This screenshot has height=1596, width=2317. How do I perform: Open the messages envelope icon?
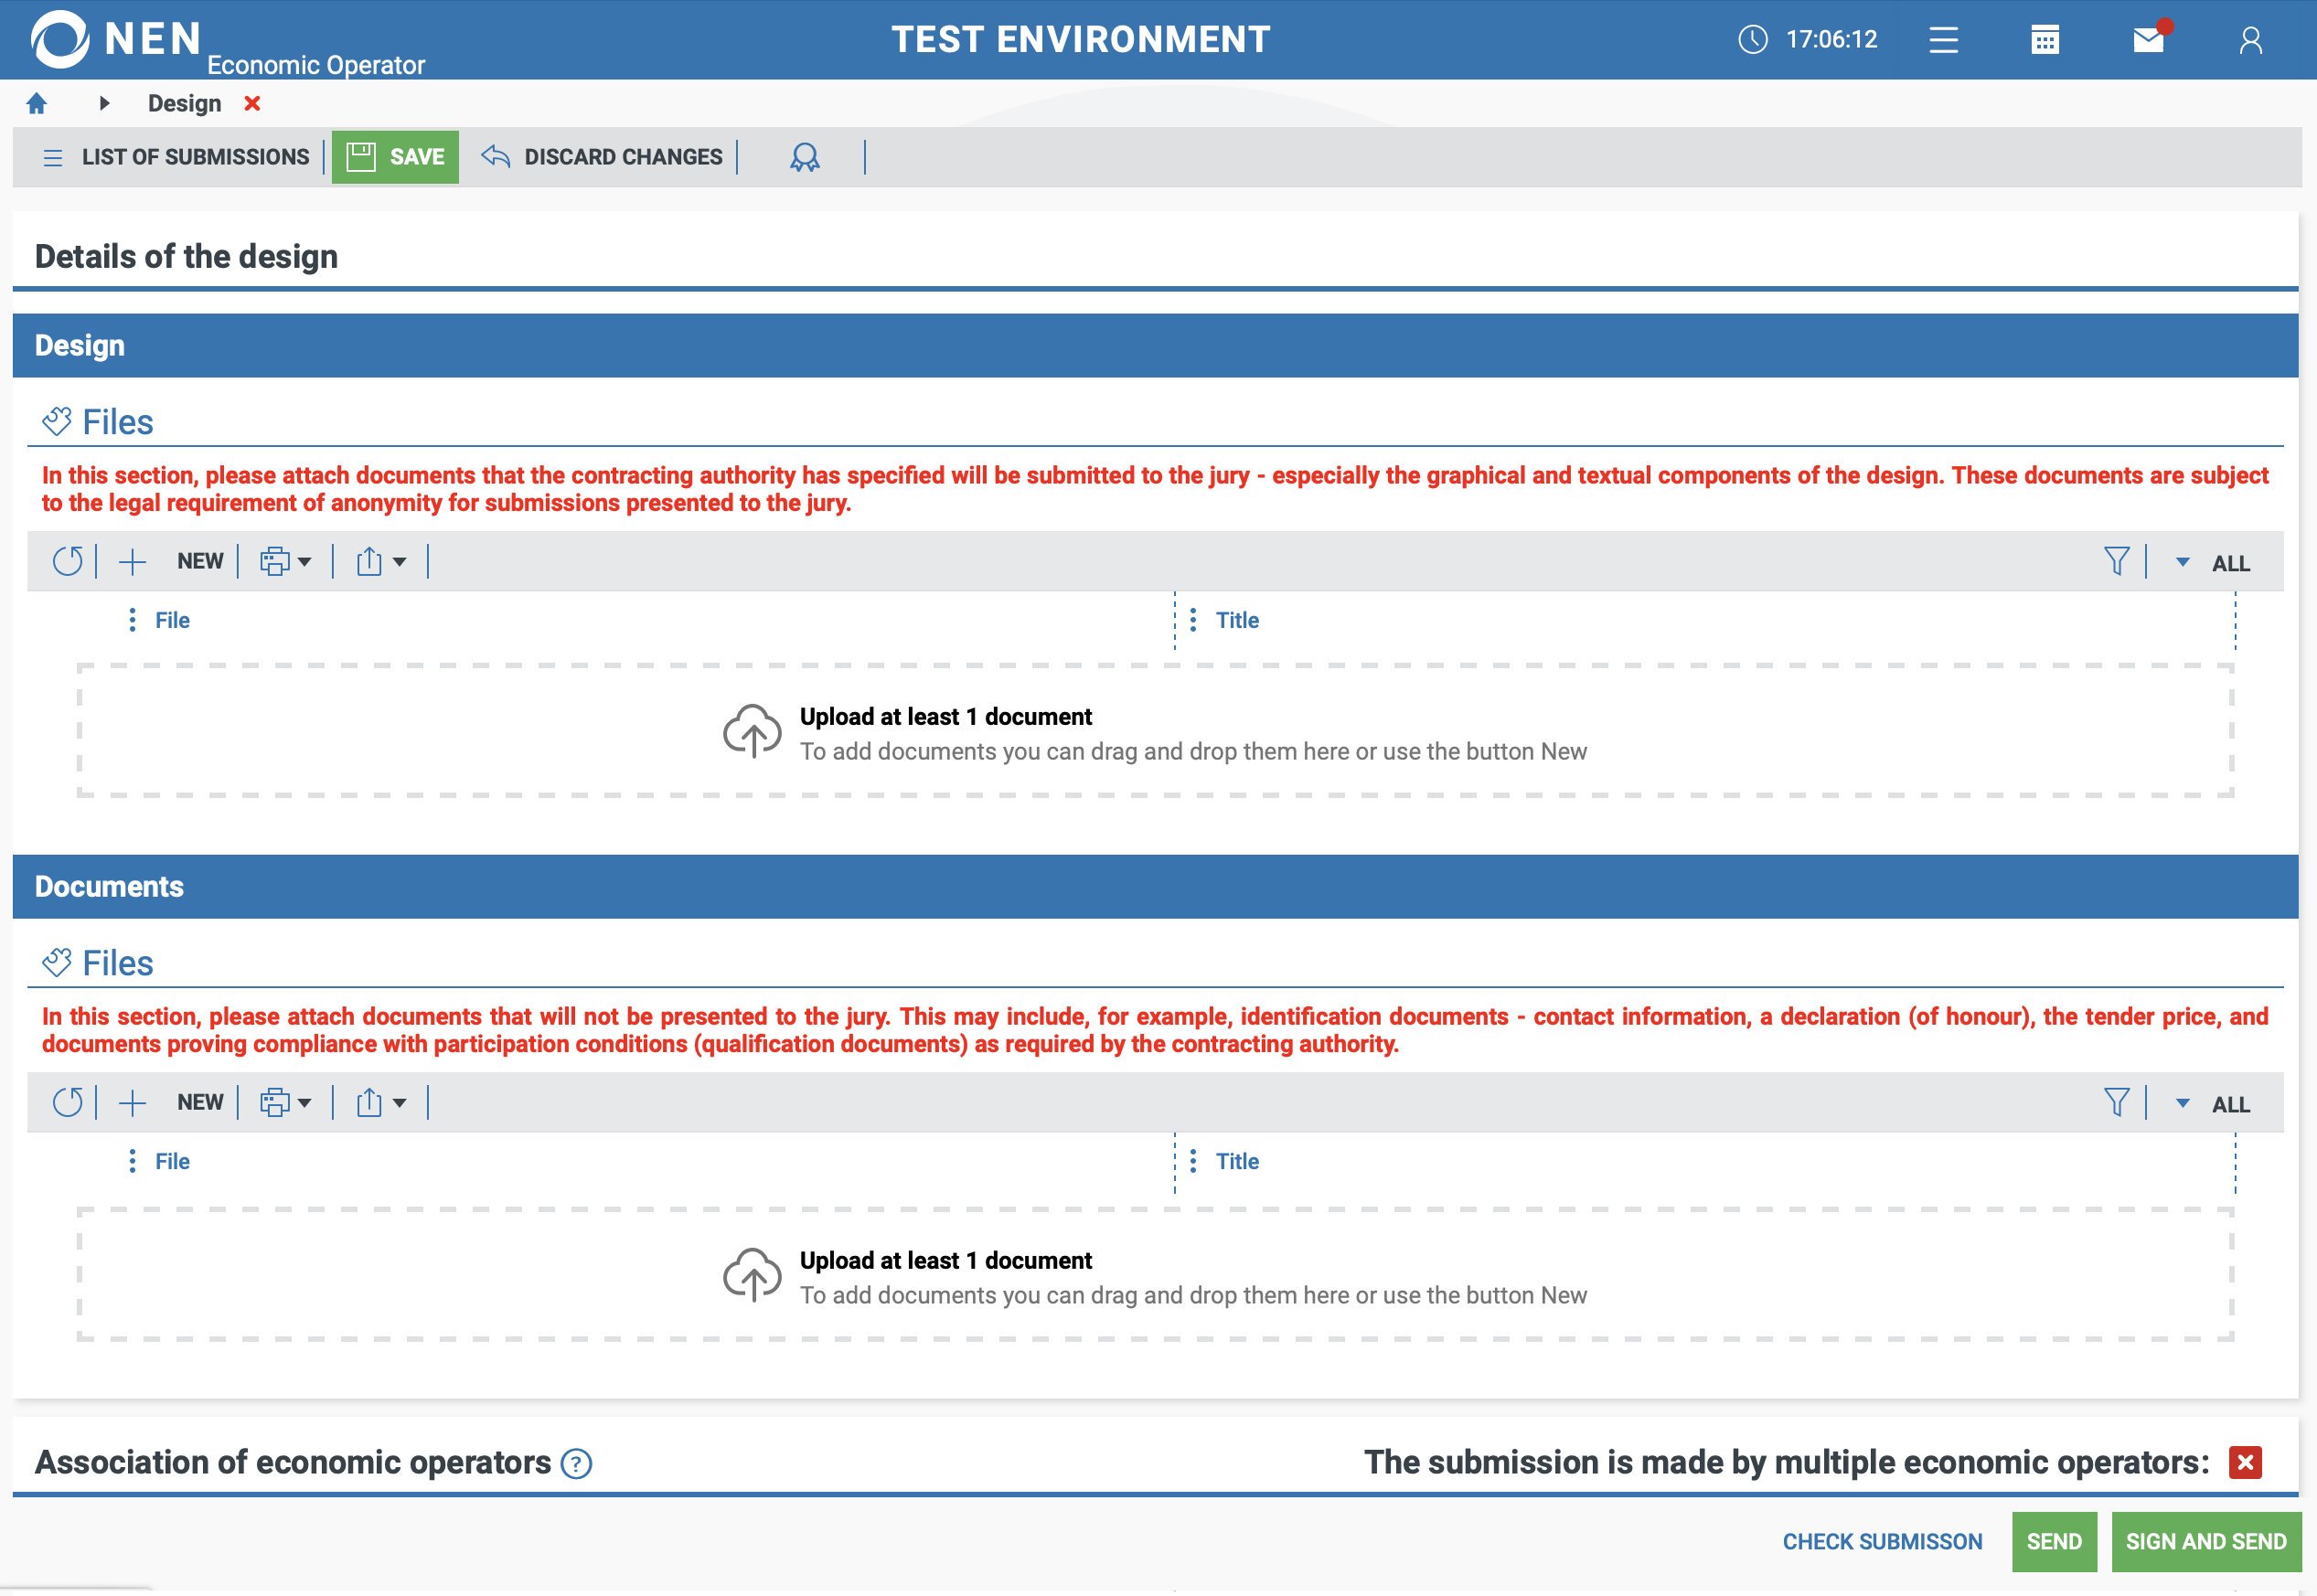coord(2147,40)
